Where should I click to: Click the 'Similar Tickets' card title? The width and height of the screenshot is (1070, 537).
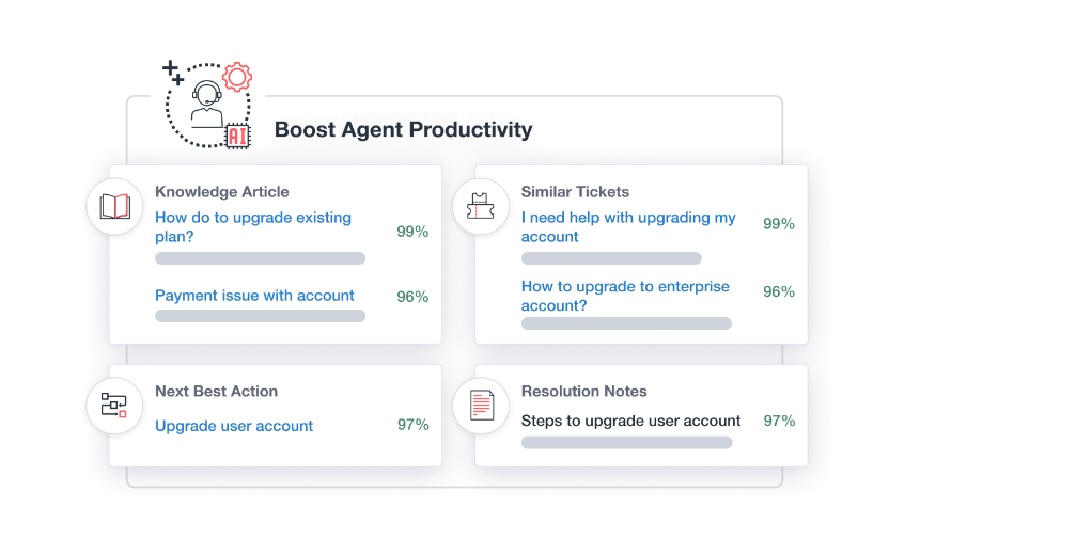pos(575,191)
